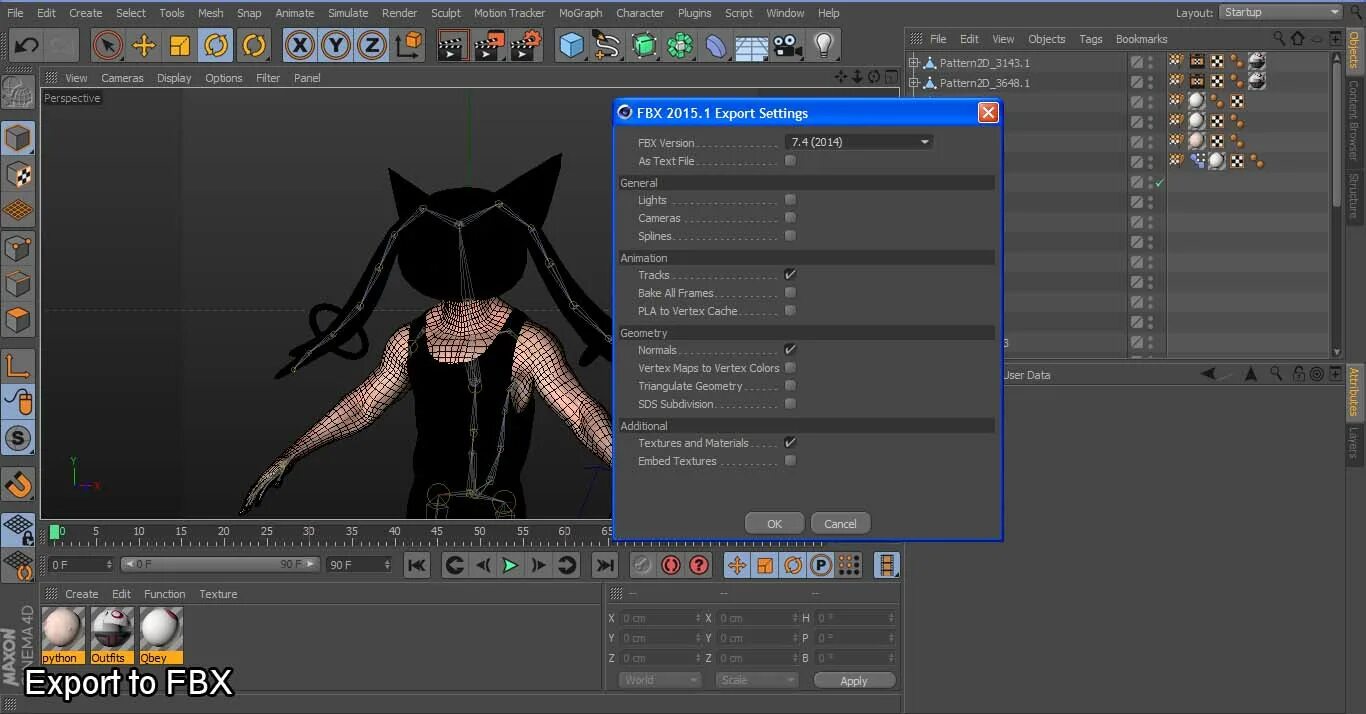Click the light bulb Light object icon
This screenshot has width=1366, height=714.
(x=823, y=45)
